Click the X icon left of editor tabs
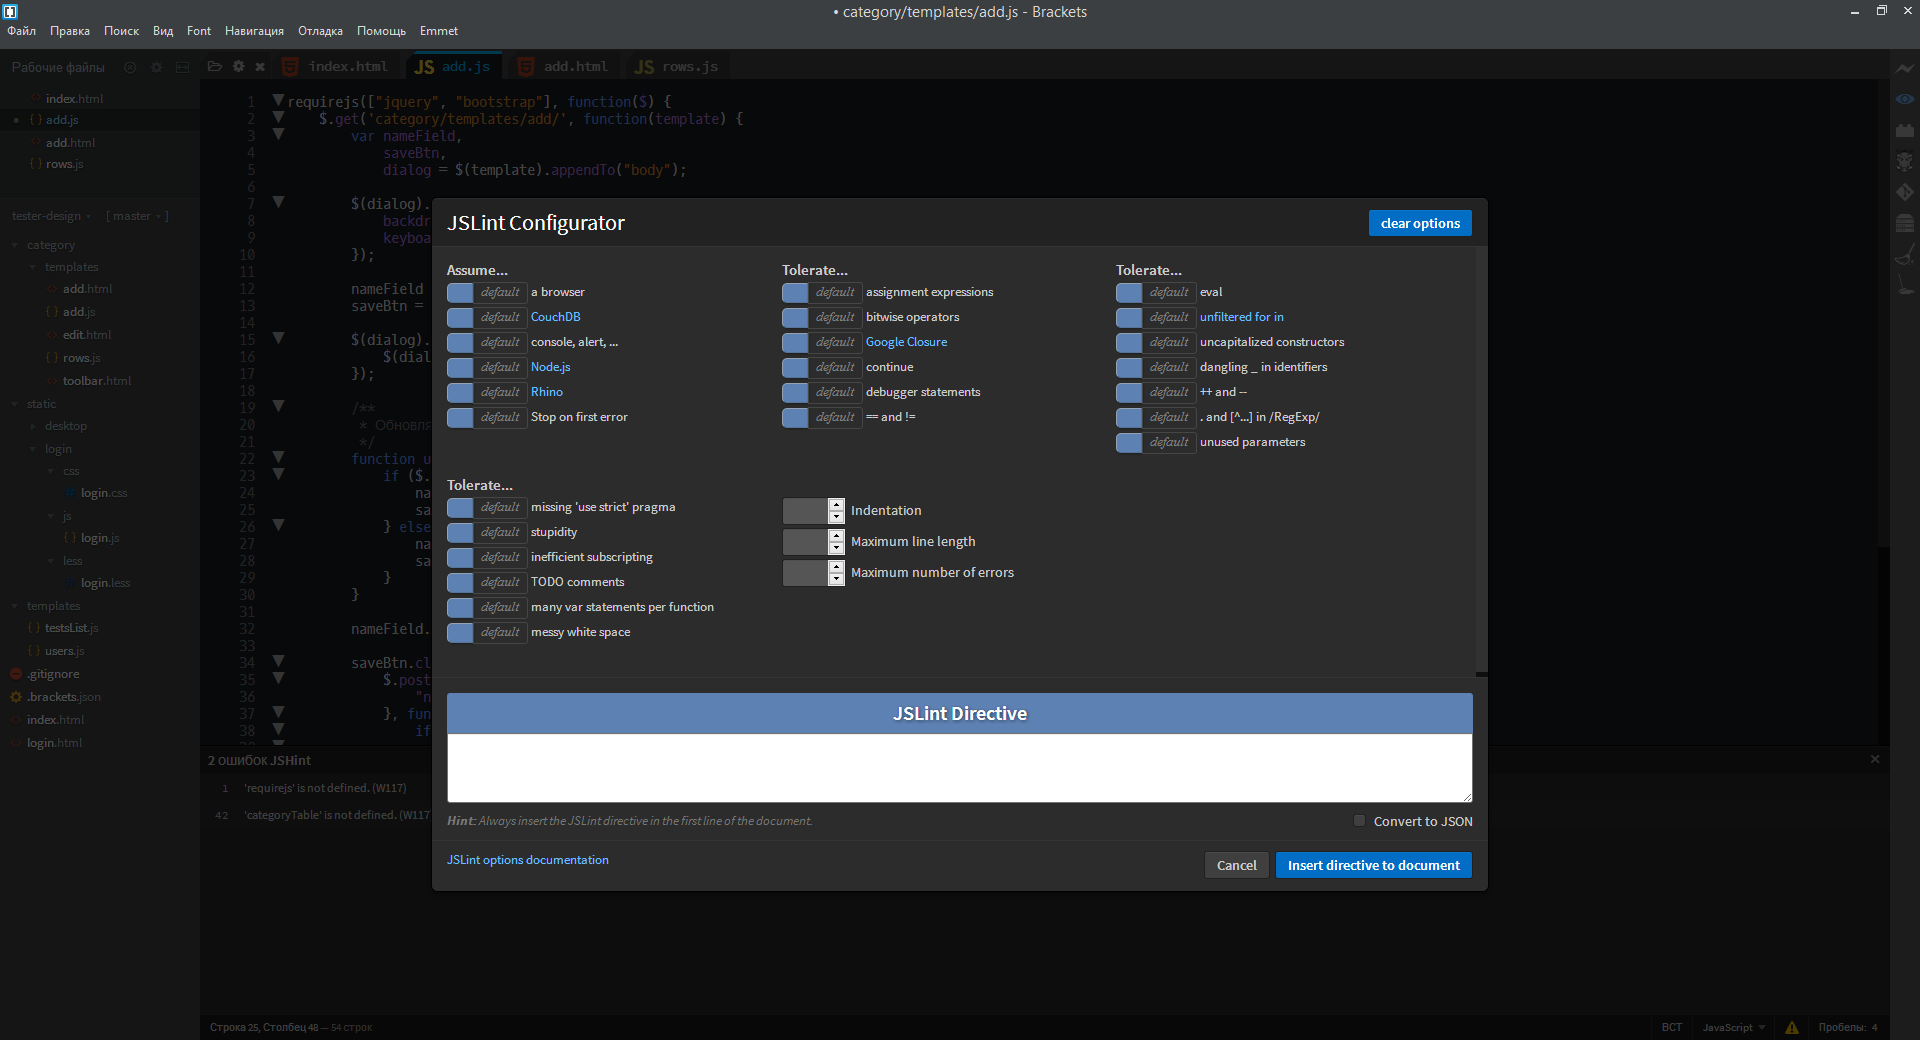Screen dimensions: 1920x1040 [x=260, y=67]
